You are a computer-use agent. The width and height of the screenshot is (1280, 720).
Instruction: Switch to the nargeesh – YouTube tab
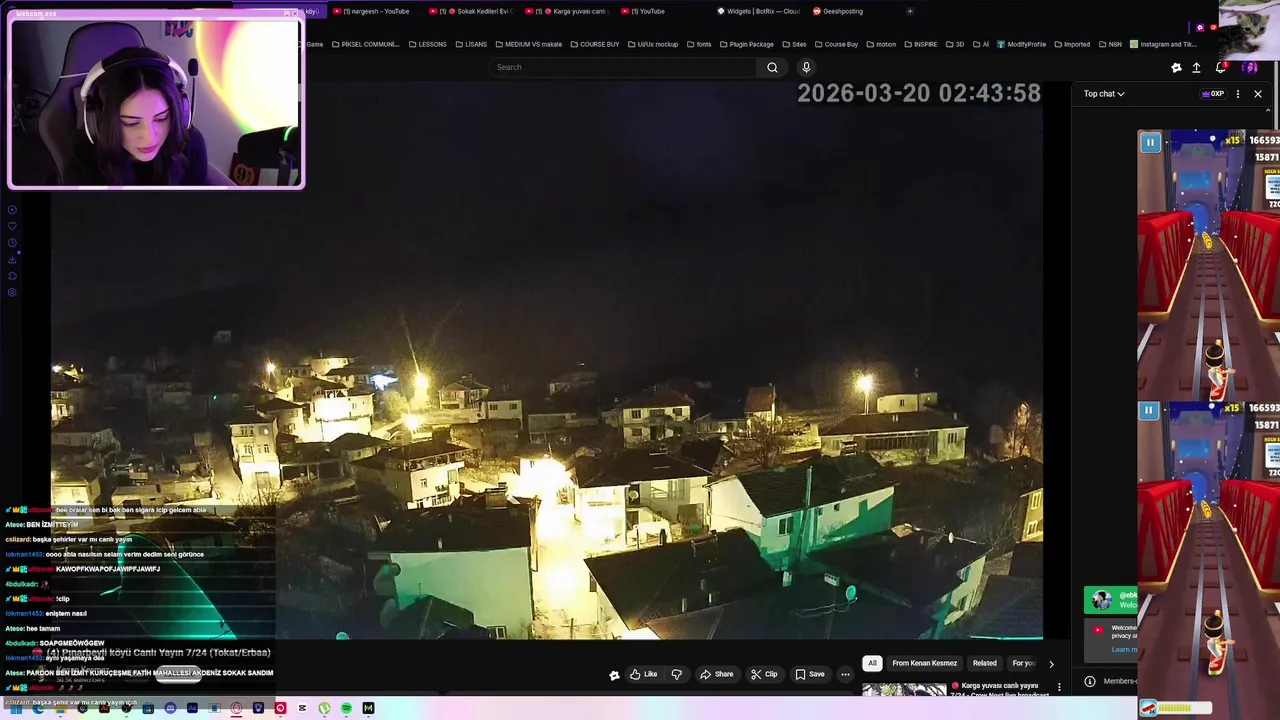(x=371, y=11)
